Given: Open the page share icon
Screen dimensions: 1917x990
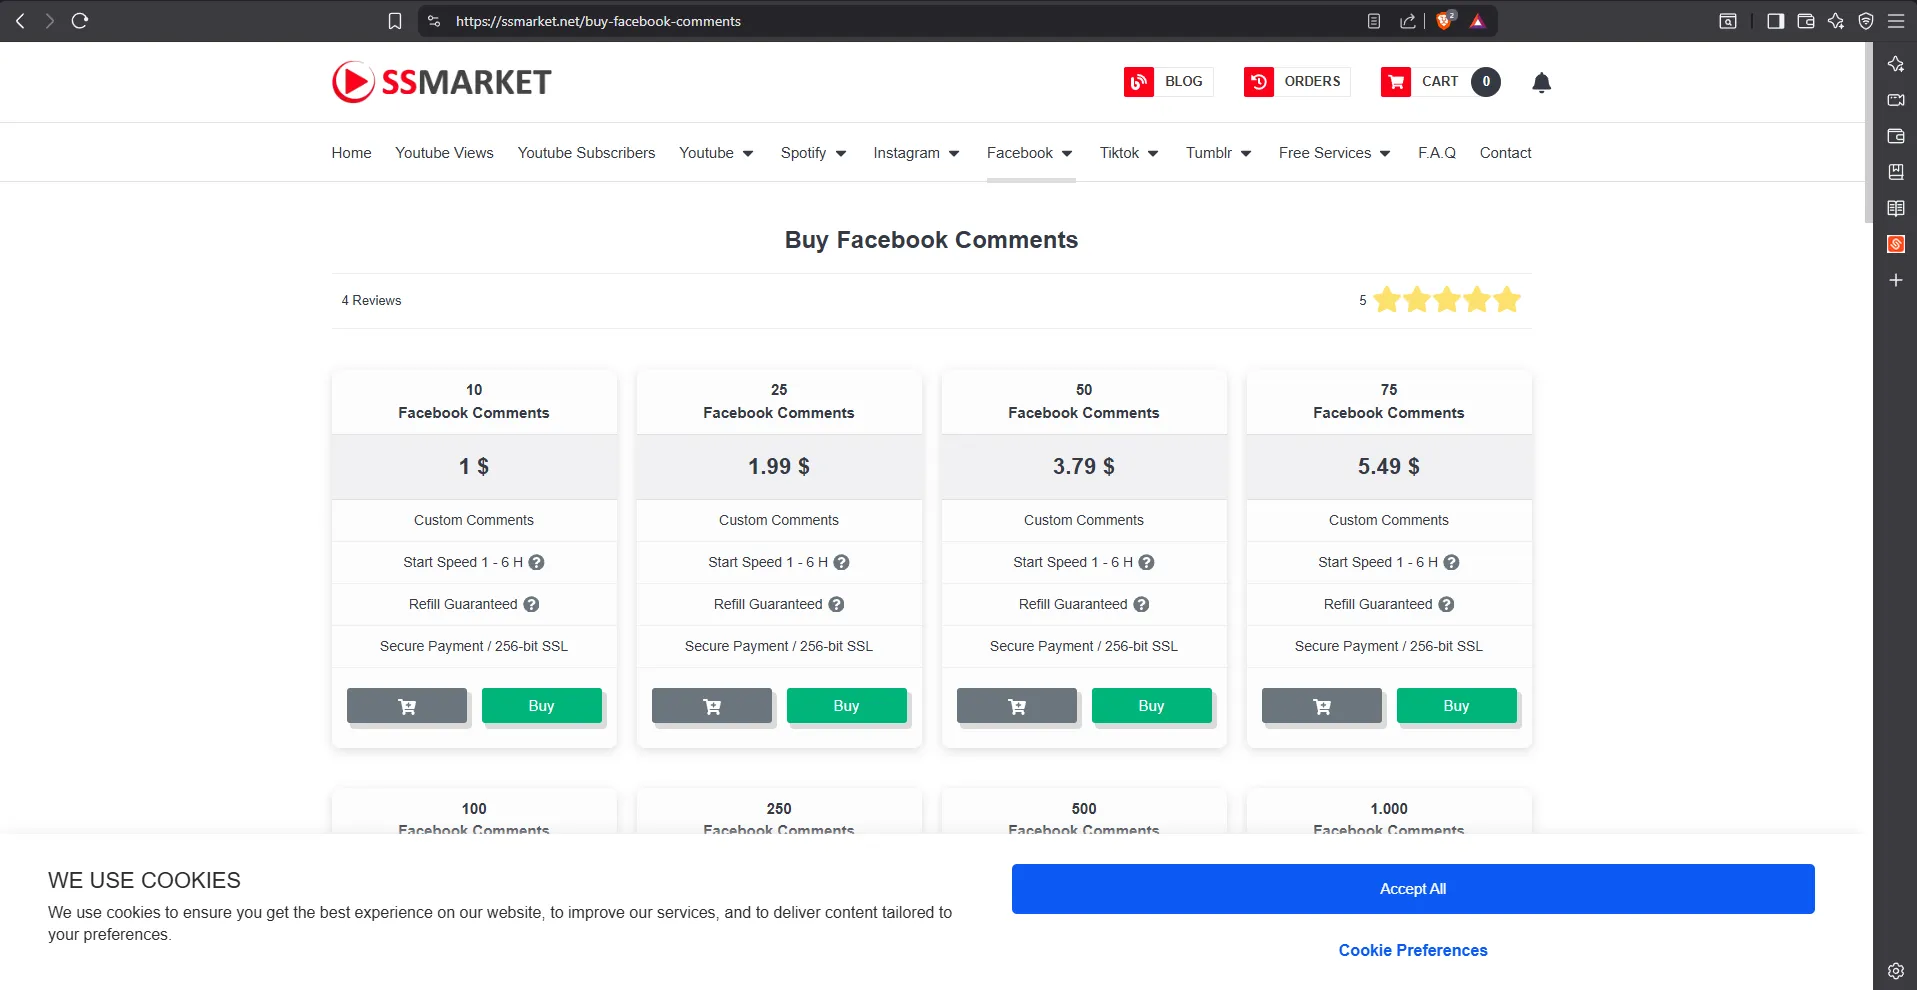Looking at the screenshot, I should 1409,20.
